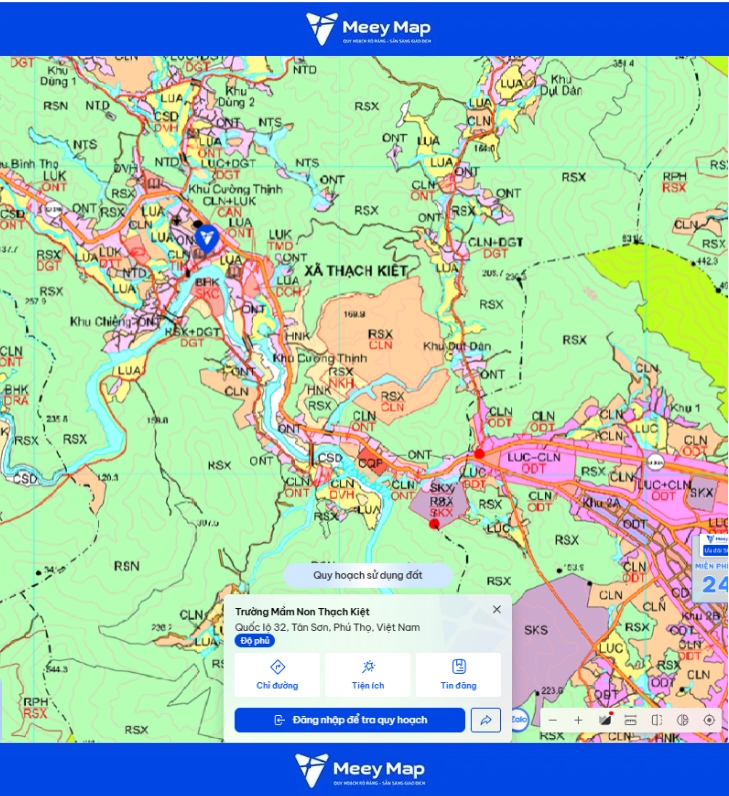This screenshot has width=729, height=796.
Task: Click the Khu Dùng 1 label
Action: tap(58, 75)
